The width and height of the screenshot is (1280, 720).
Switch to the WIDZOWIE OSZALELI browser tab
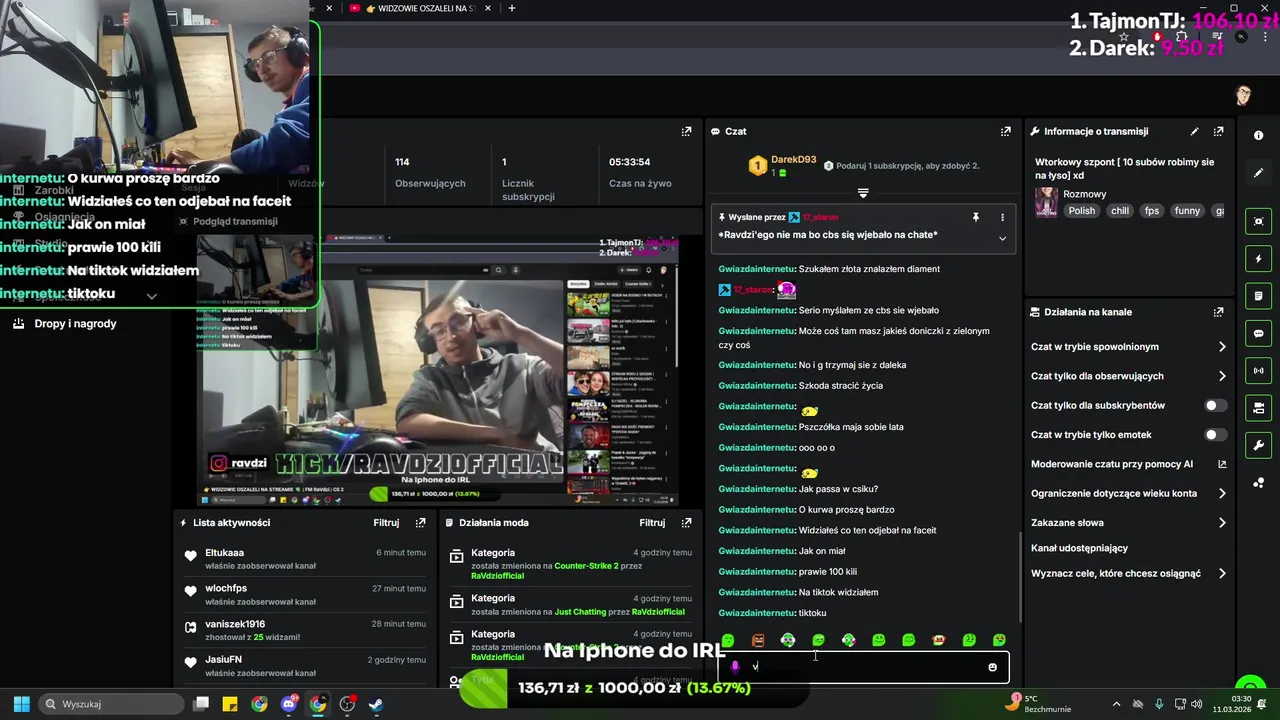[418, 8]
